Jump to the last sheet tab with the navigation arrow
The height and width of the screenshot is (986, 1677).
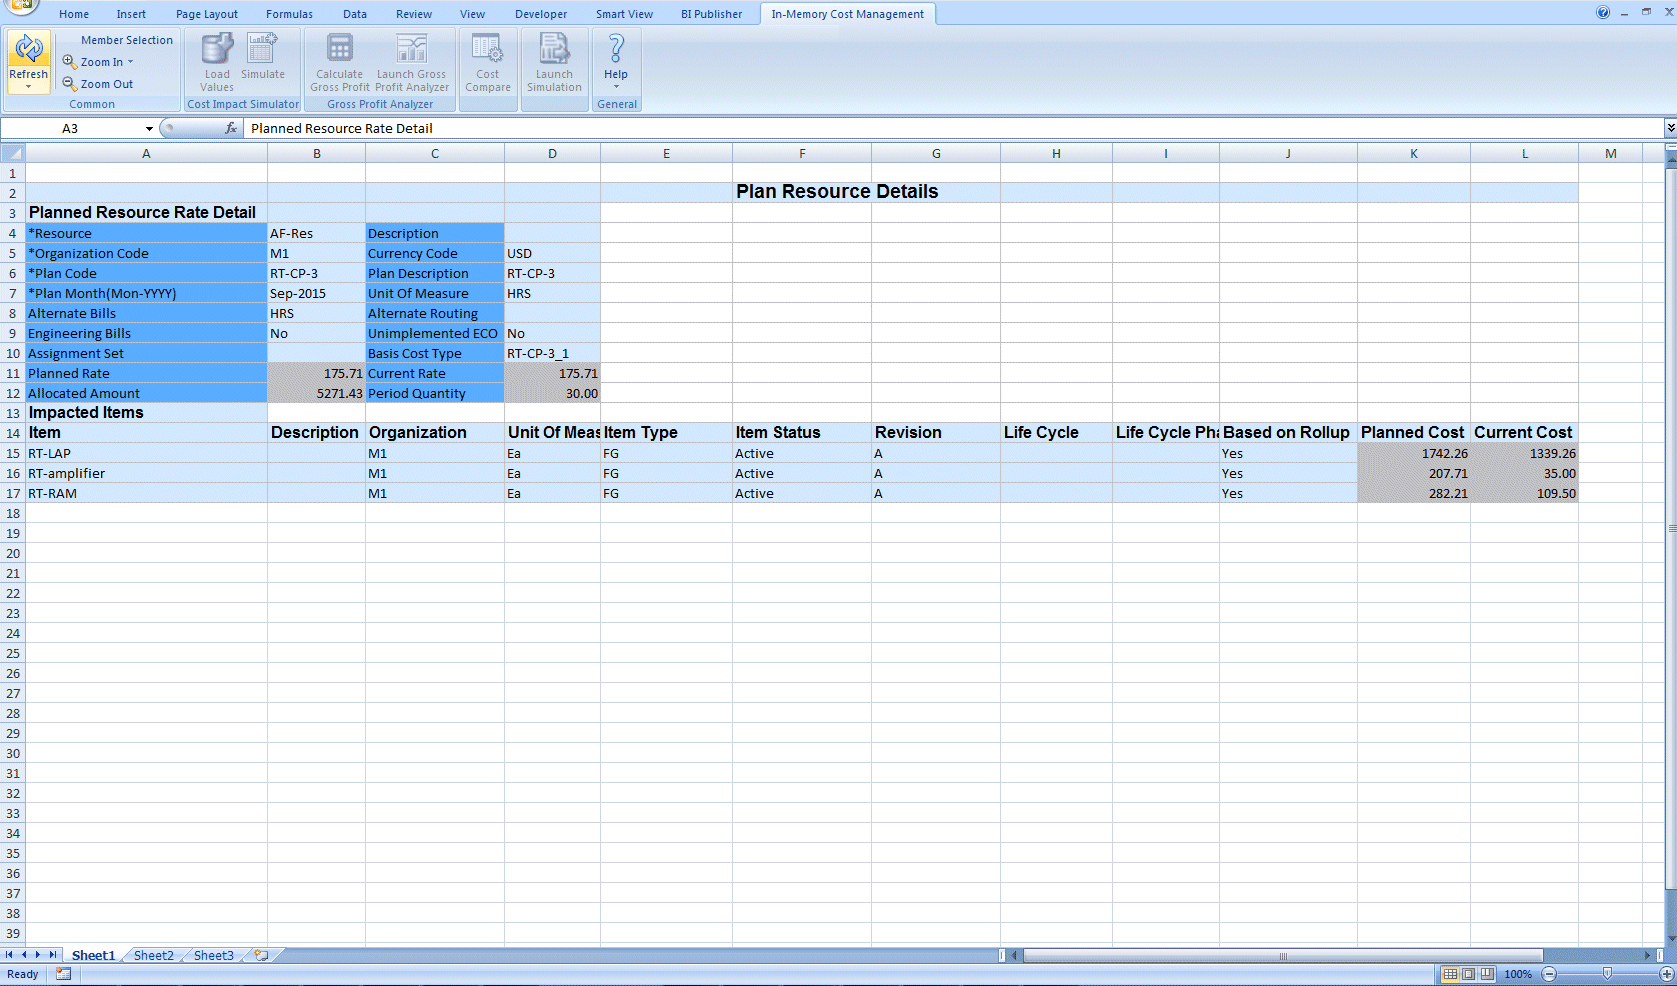[53, 955]
